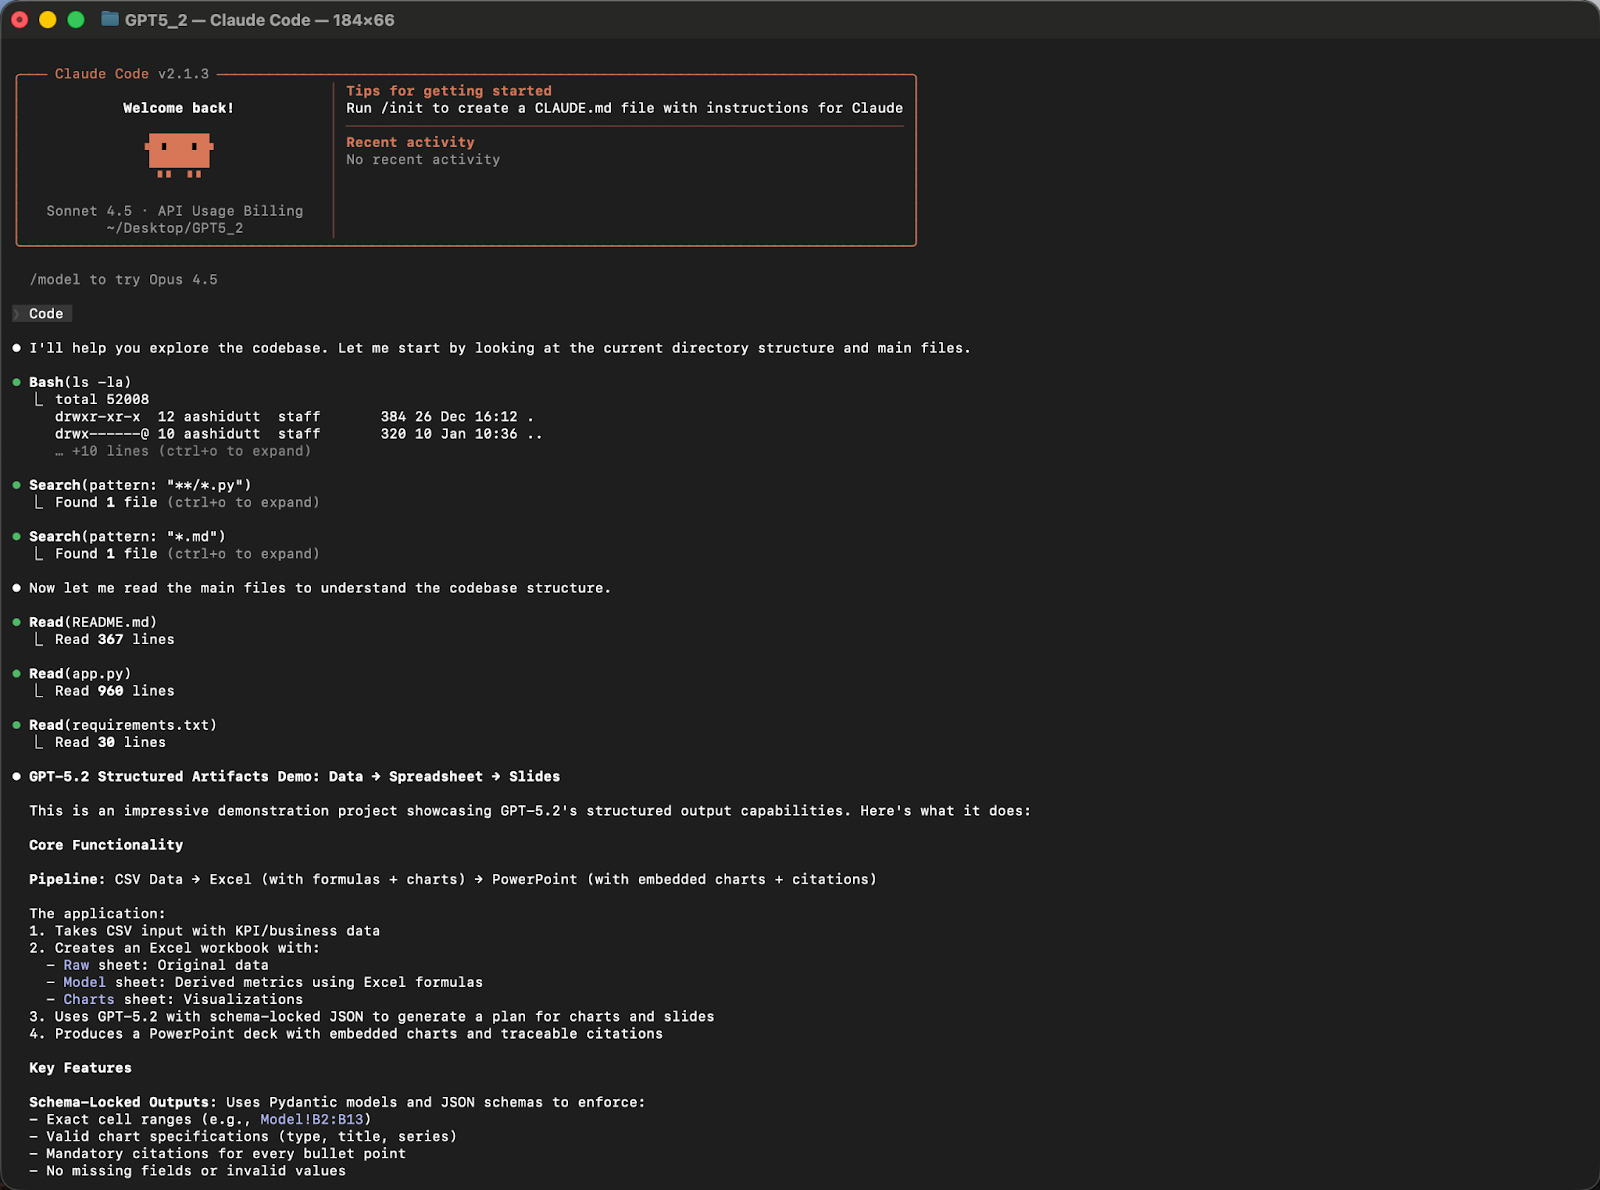Click the highlighted Raw sheet name
The width and height of the screenshot is (1600, 1190).
(x=76, y=965)
